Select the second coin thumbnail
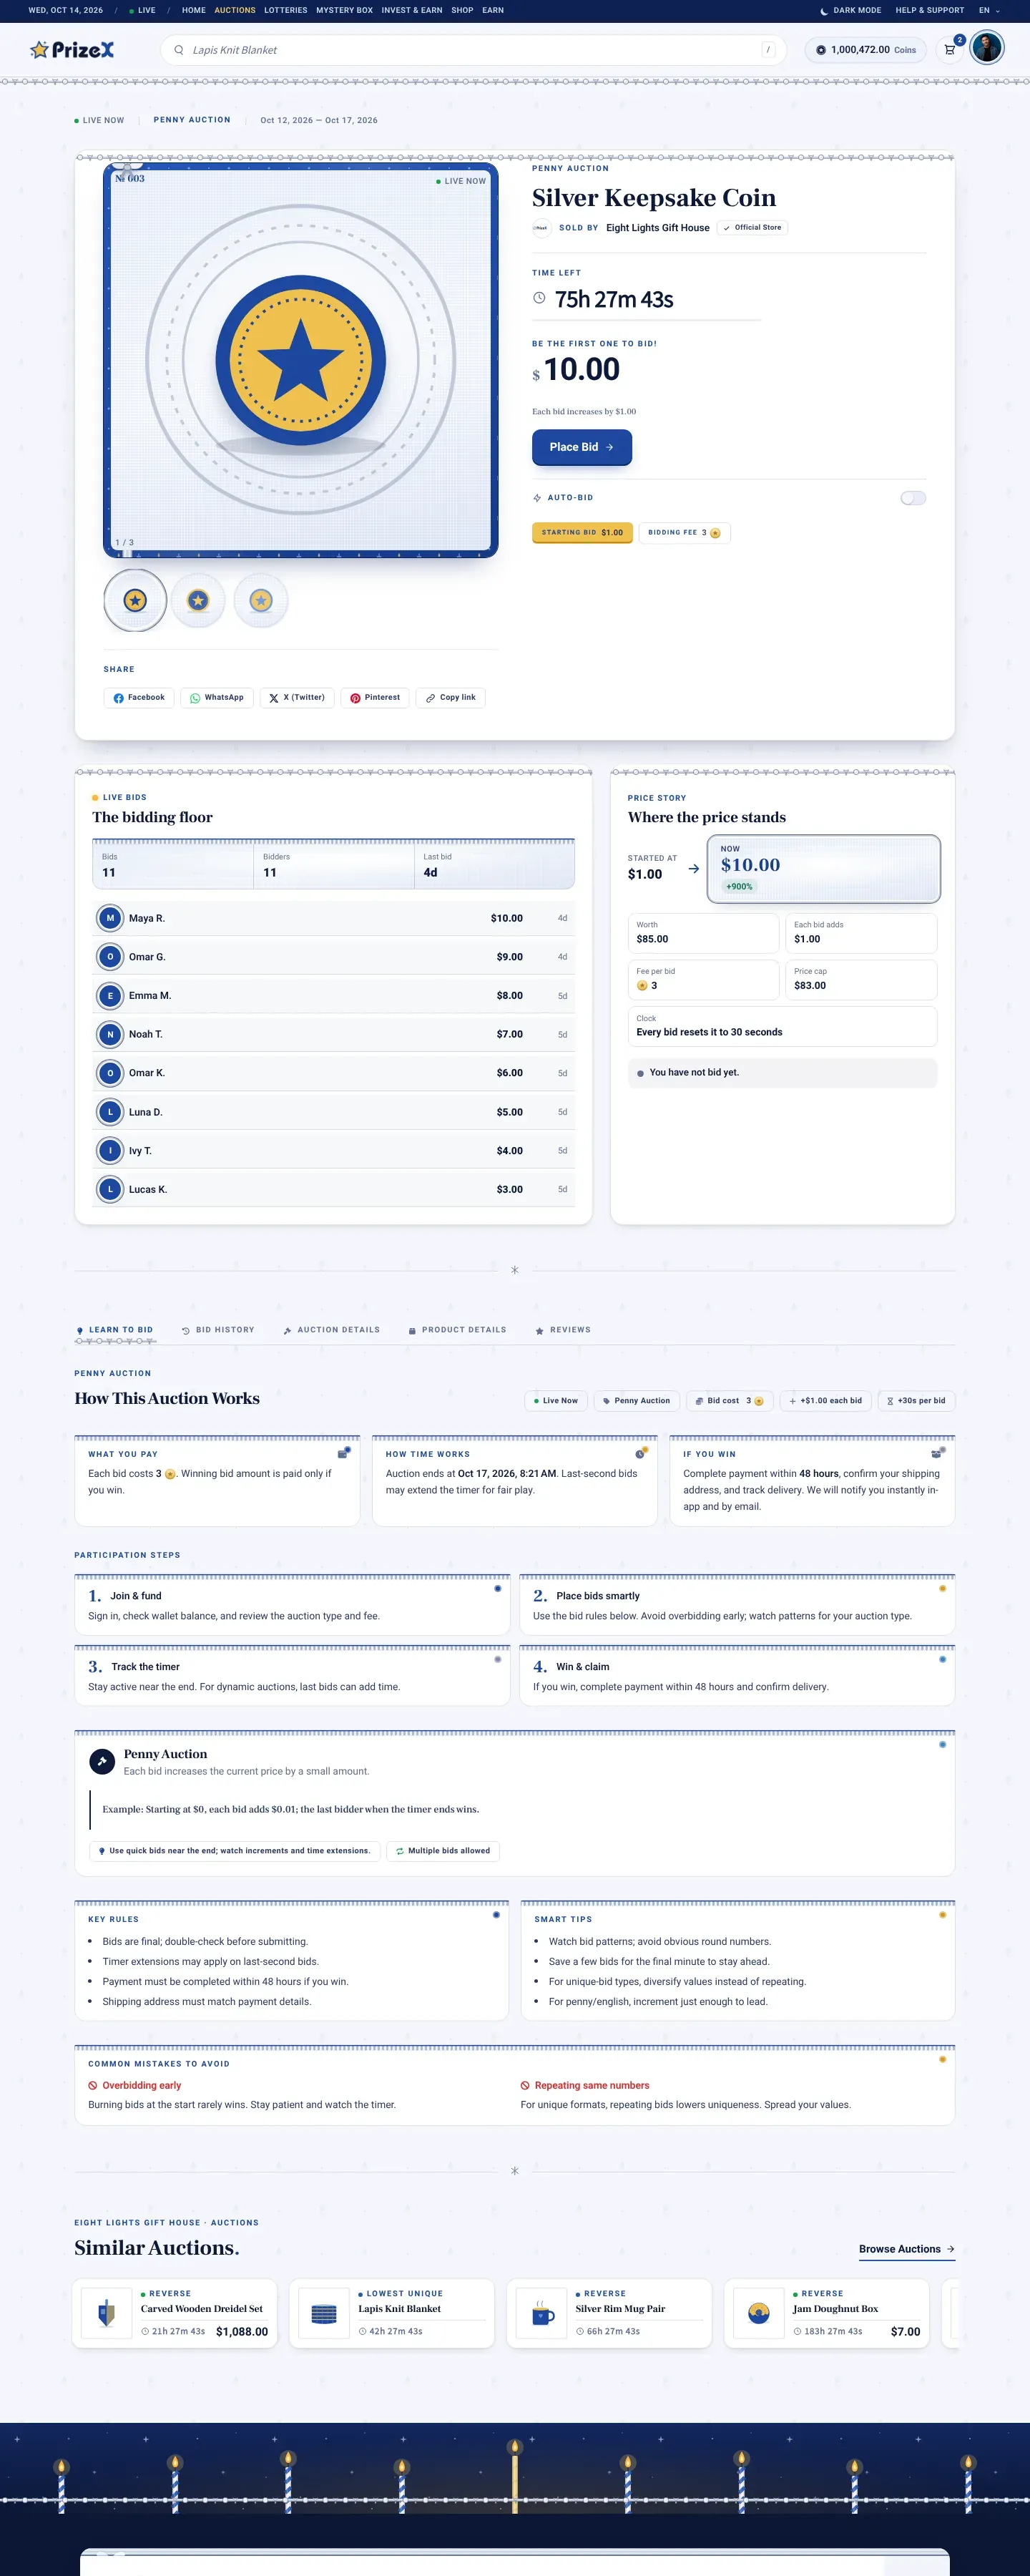The height and width of the screenshot is (2576, 1030). click(x=198, y=600)
